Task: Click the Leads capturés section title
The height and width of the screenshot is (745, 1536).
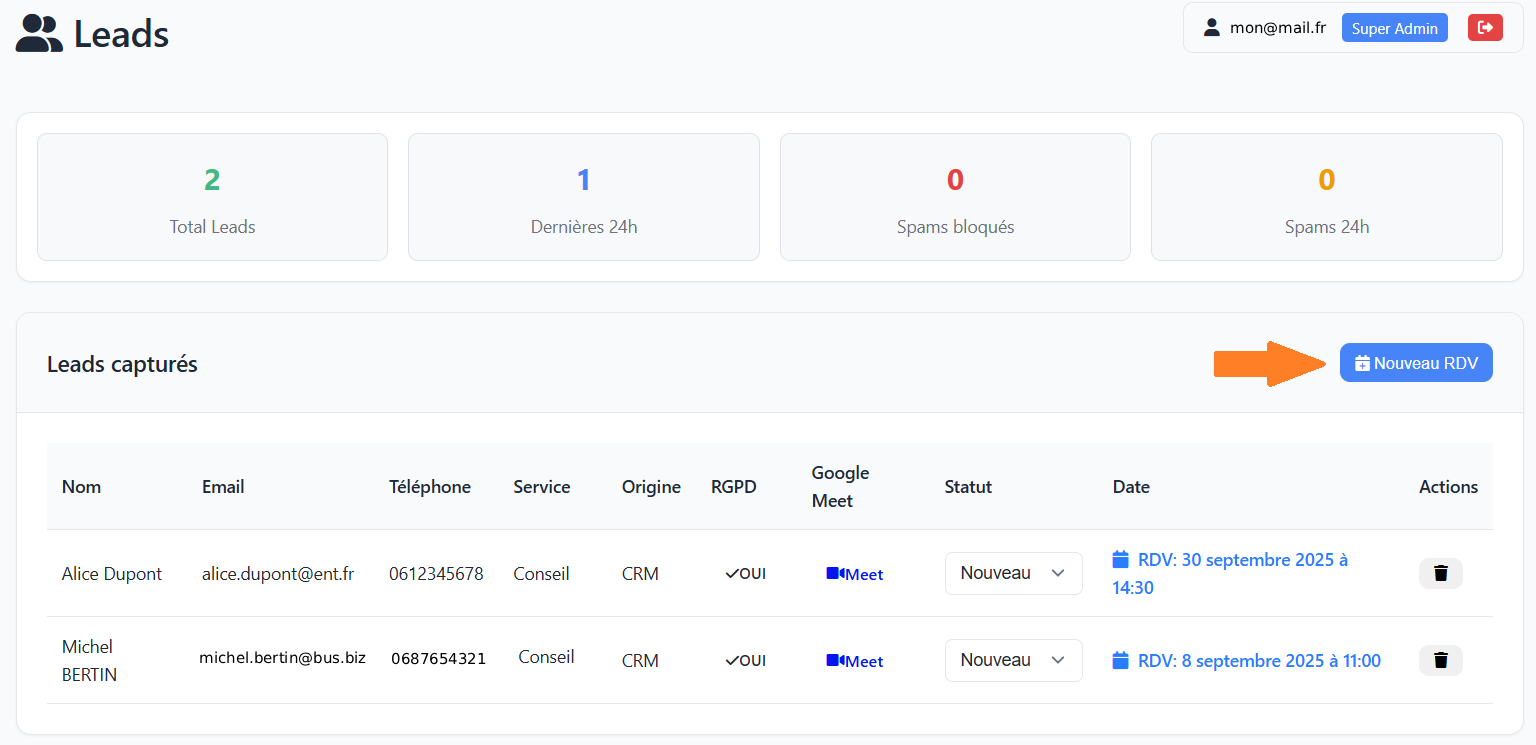Action: click(x=122, y=364)
